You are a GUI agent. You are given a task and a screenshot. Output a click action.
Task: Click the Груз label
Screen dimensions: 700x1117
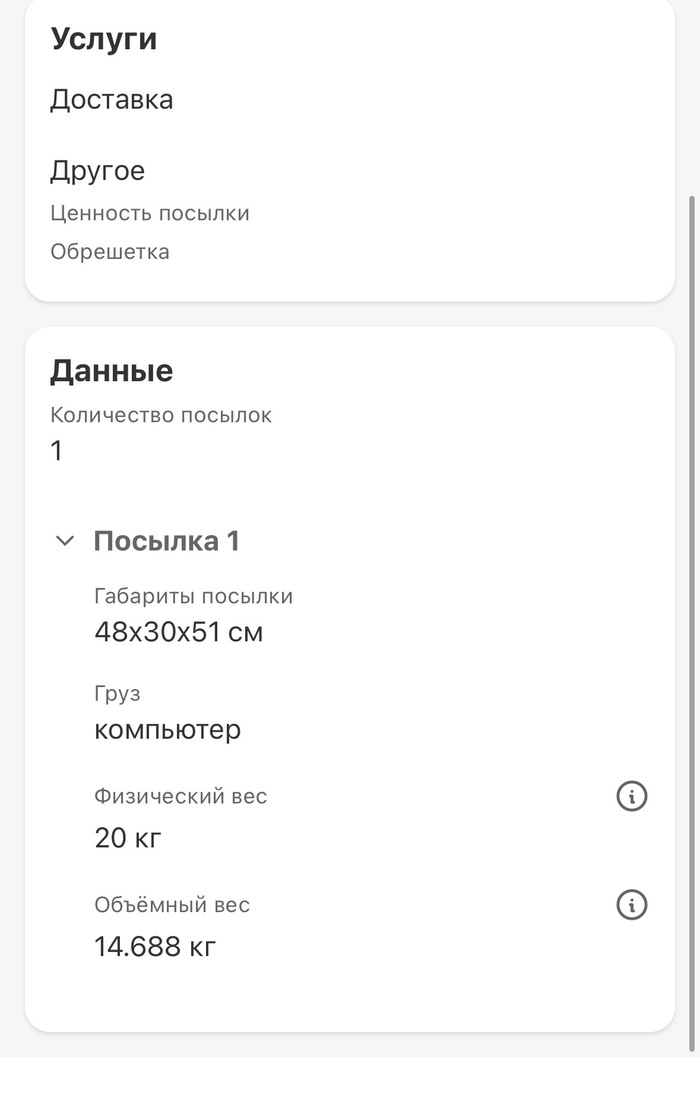(x=117, y=694)
